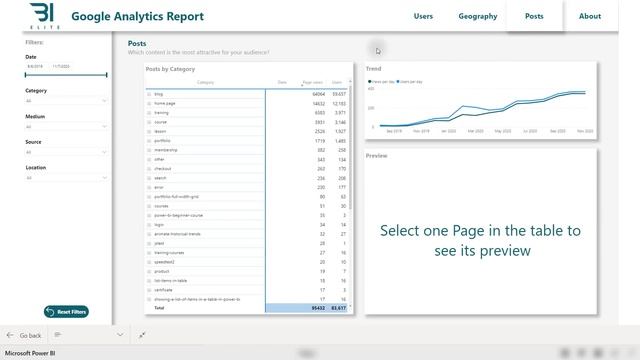This screenshot has height=360, width=640.
Task: Click the Trend line chart
Action: tap(482, 109)
